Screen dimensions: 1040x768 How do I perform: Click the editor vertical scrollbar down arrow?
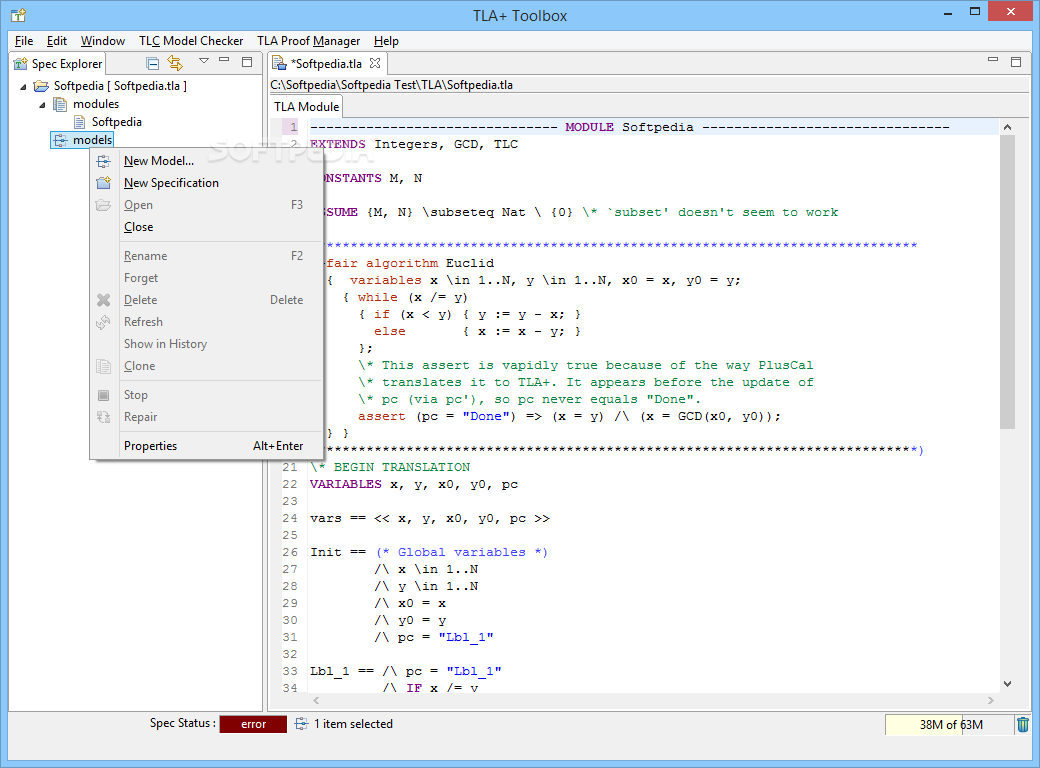[x=1008, y=684]
